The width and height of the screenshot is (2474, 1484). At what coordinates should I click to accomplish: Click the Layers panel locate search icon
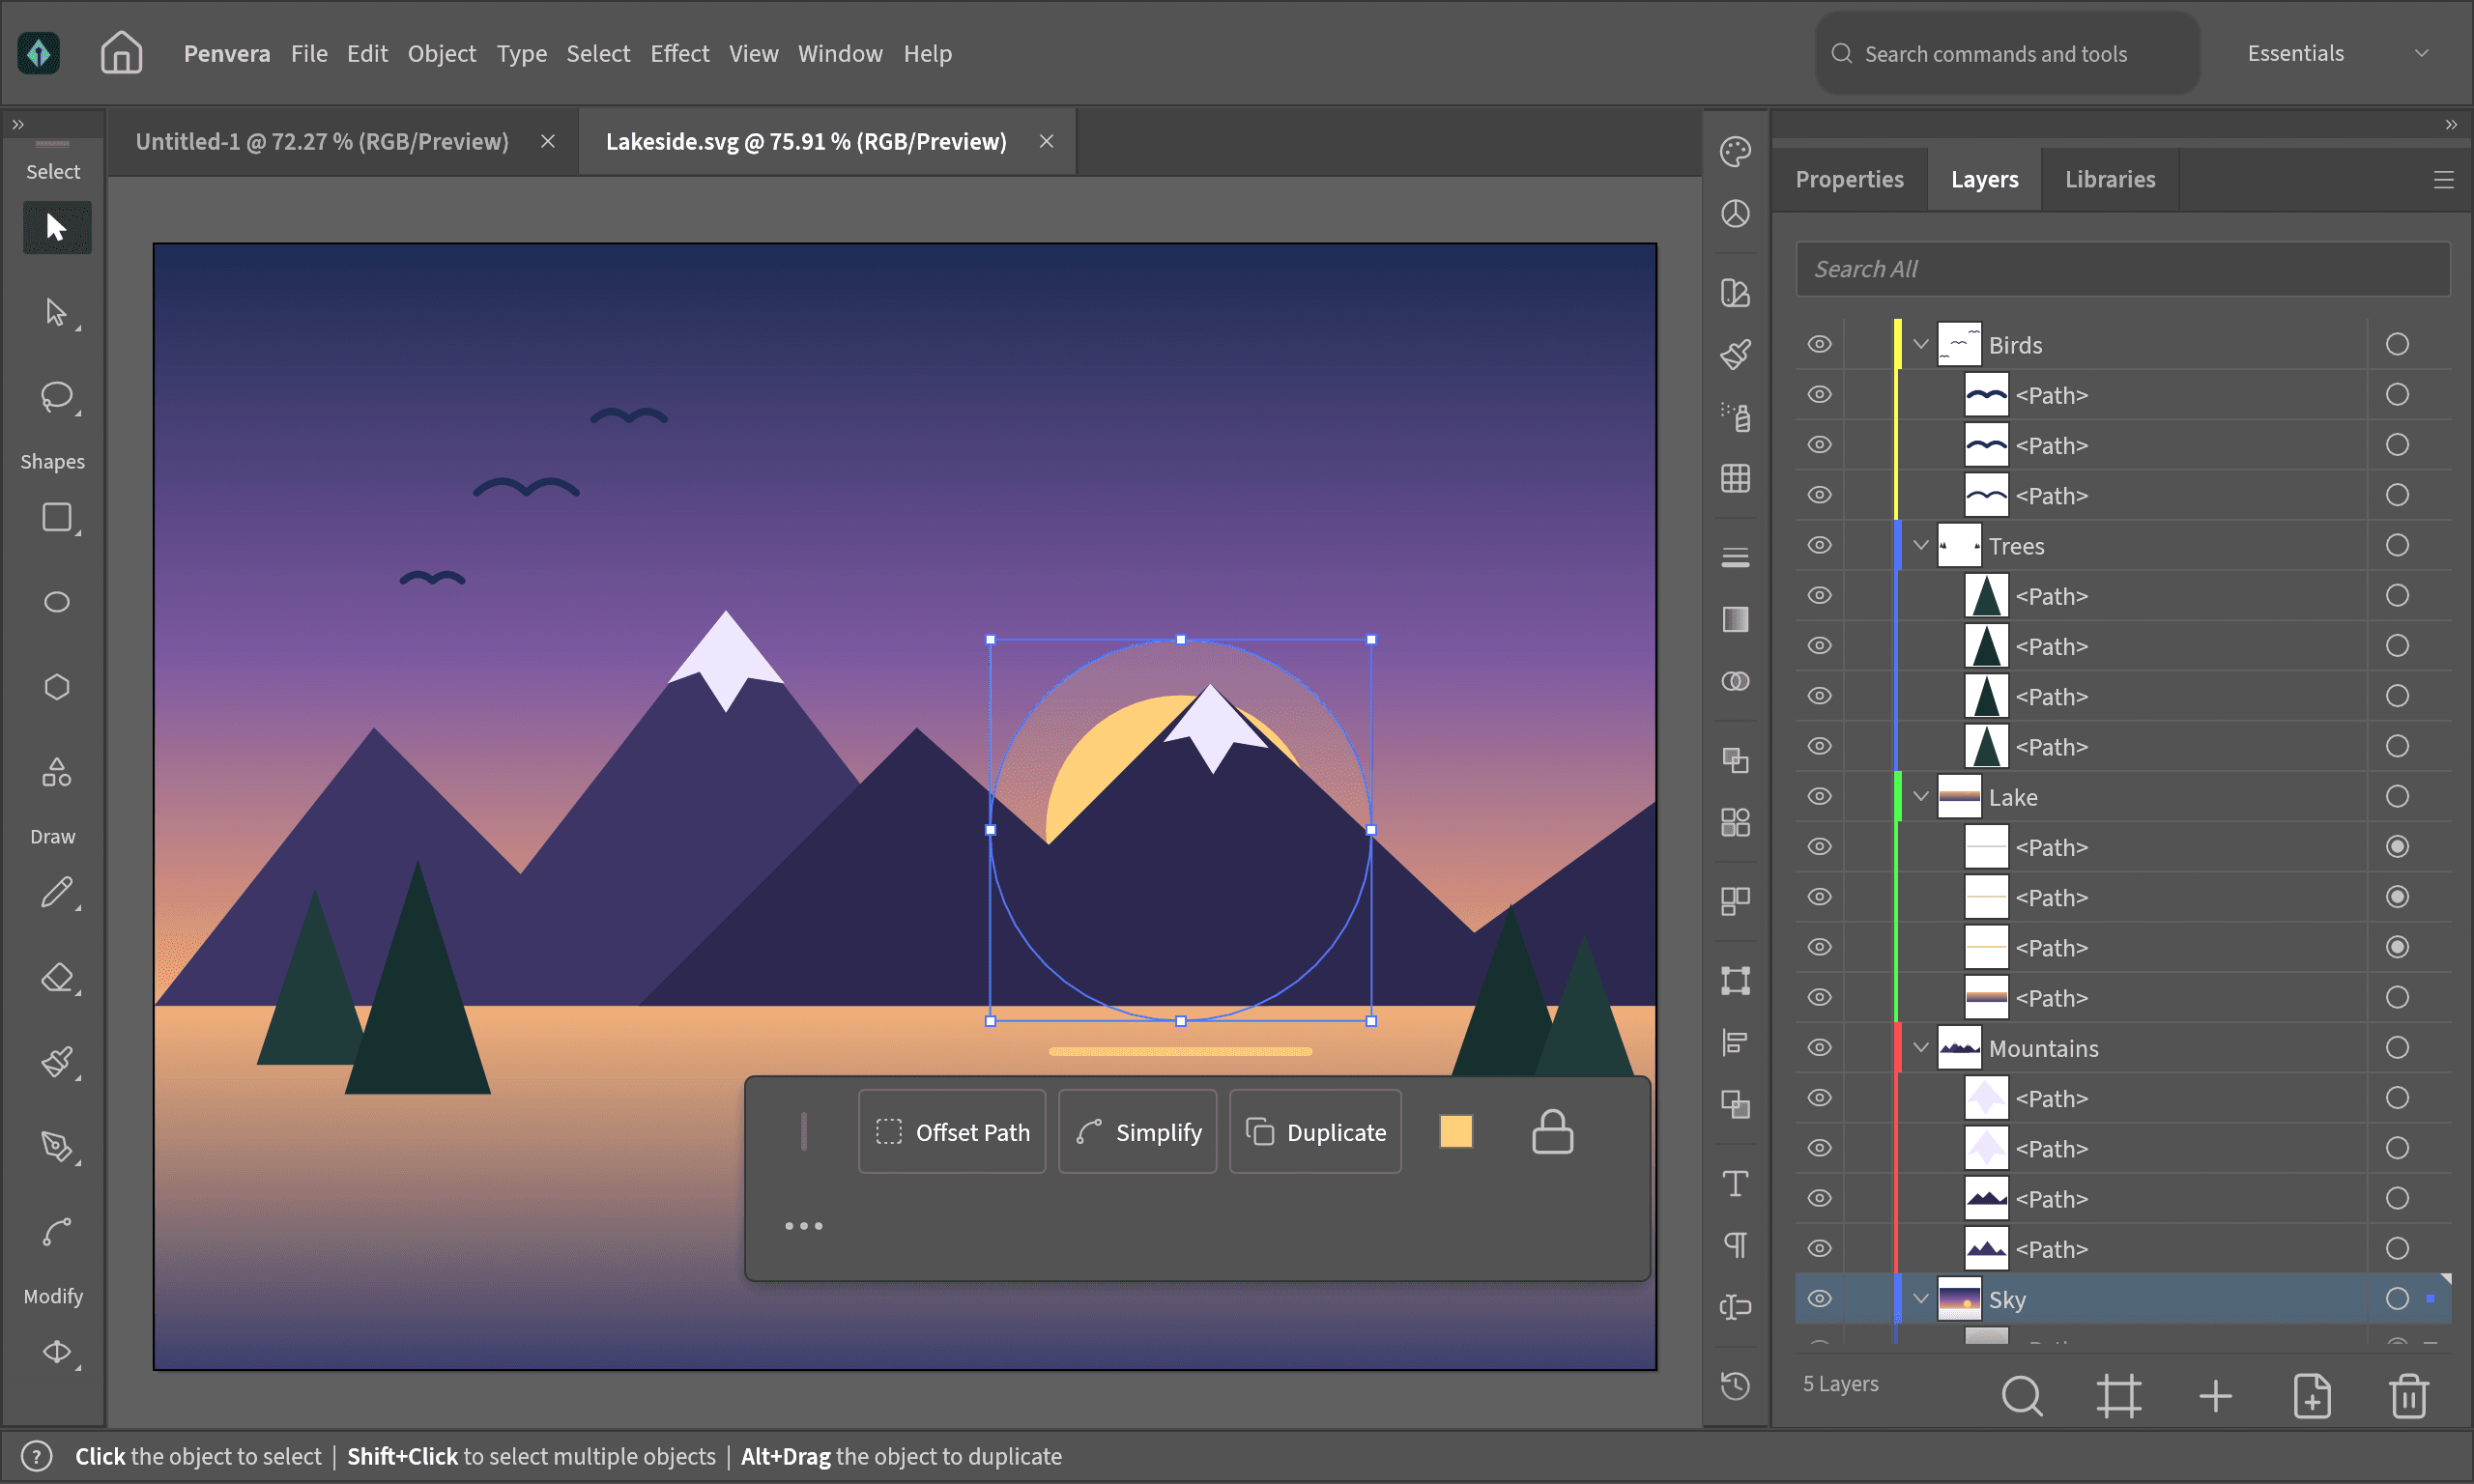(x=2021, y=1396)
